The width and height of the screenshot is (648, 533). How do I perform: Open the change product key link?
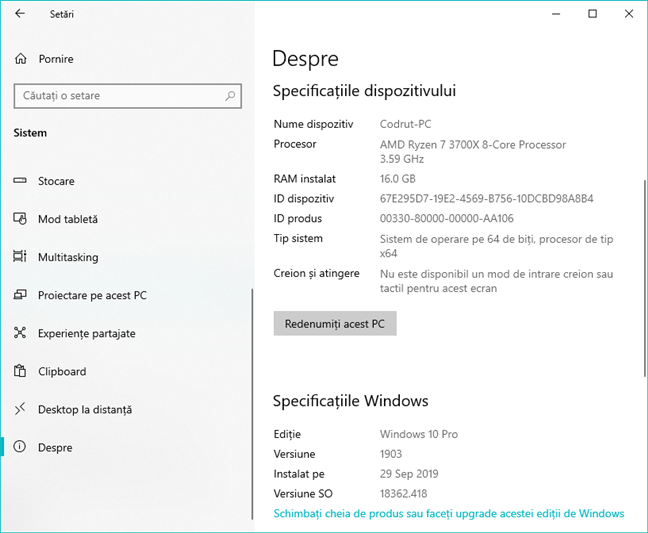pos(448,513)
